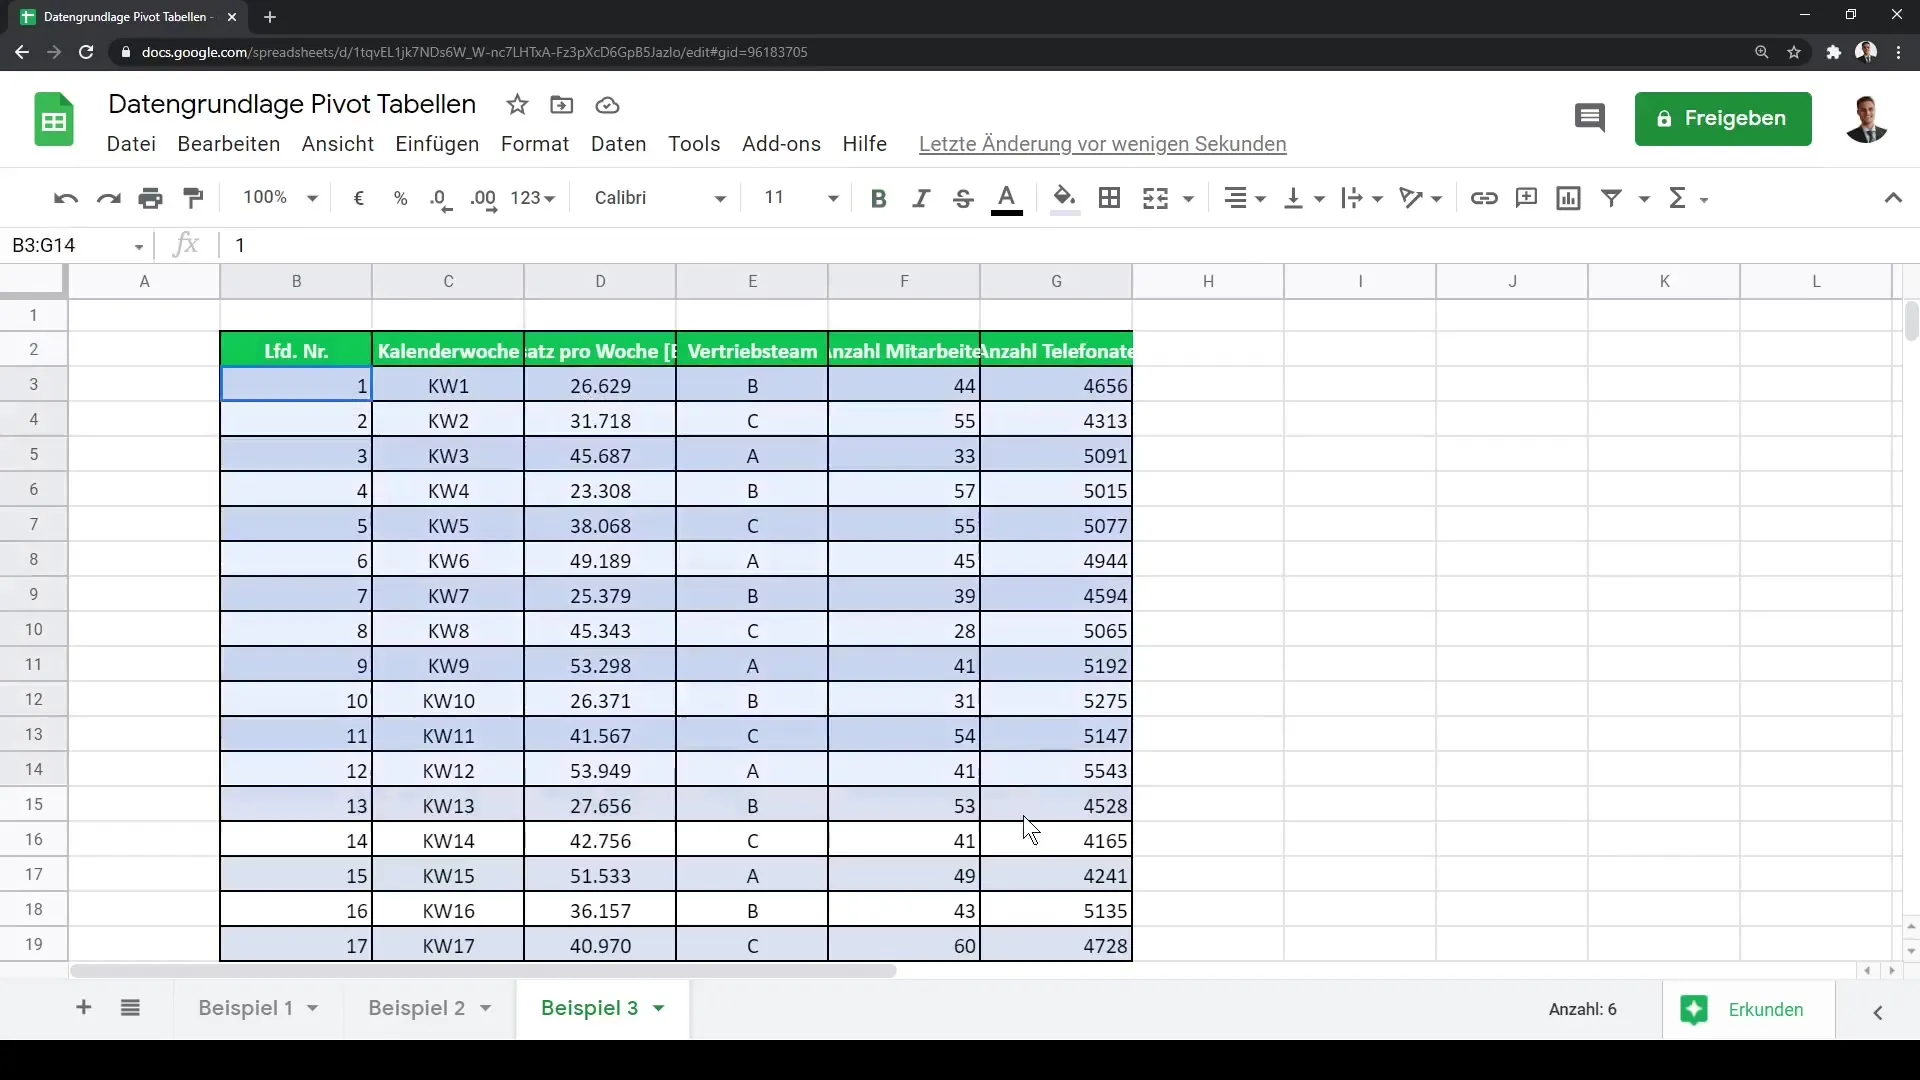Open text rotation dropdown

[x=1421, y=198]
